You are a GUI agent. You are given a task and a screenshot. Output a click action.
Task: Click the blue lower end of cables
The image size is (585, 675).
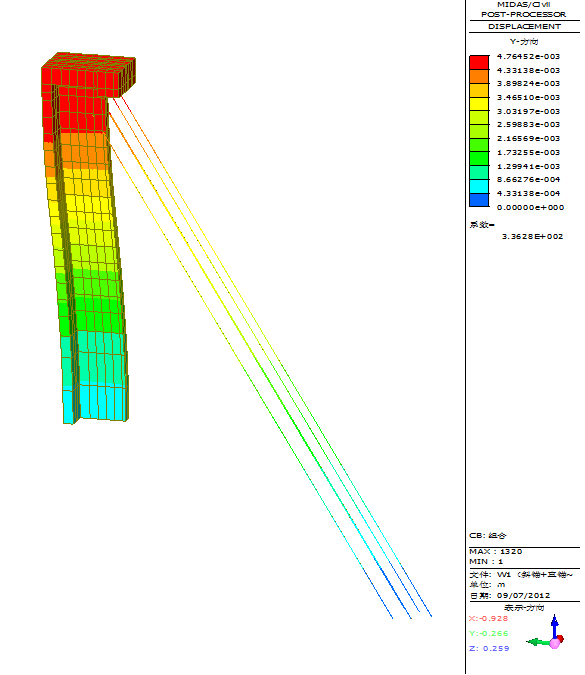click(x=409, y=603)
